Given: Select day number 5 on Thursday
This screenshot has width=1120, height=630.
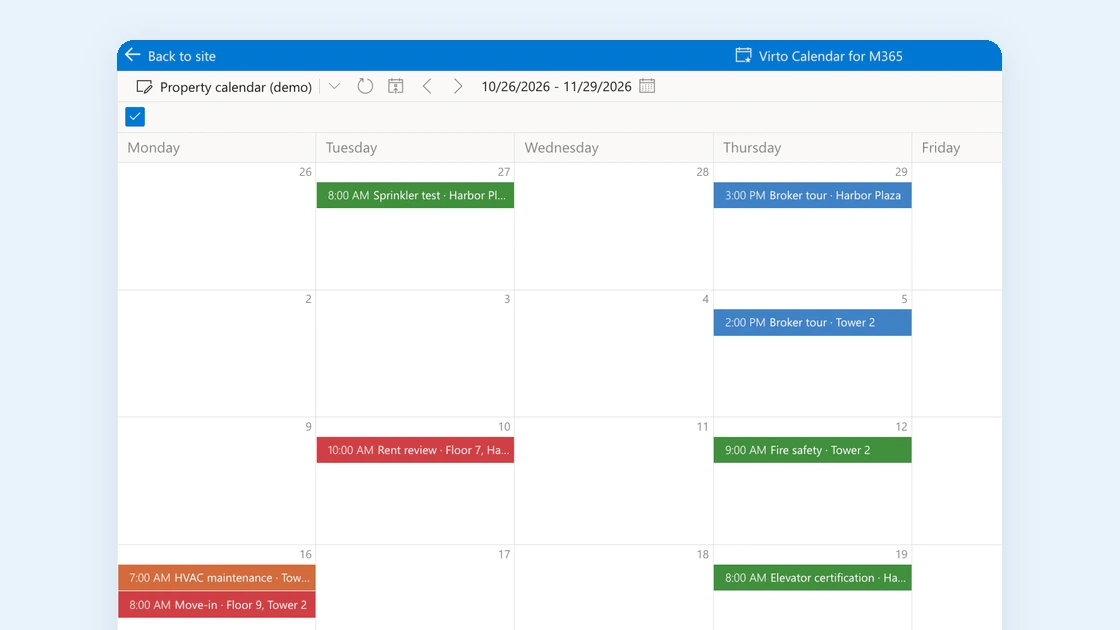Looking at the screenshot, I should coord(904,299).
